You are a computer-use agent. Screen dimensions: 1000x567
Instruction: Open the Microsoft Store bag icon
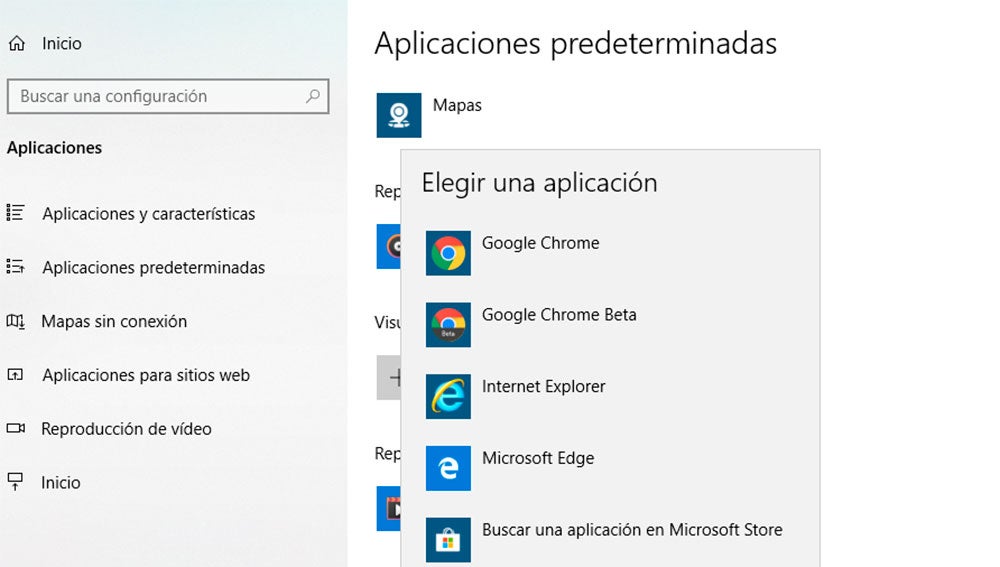(448, 540)
